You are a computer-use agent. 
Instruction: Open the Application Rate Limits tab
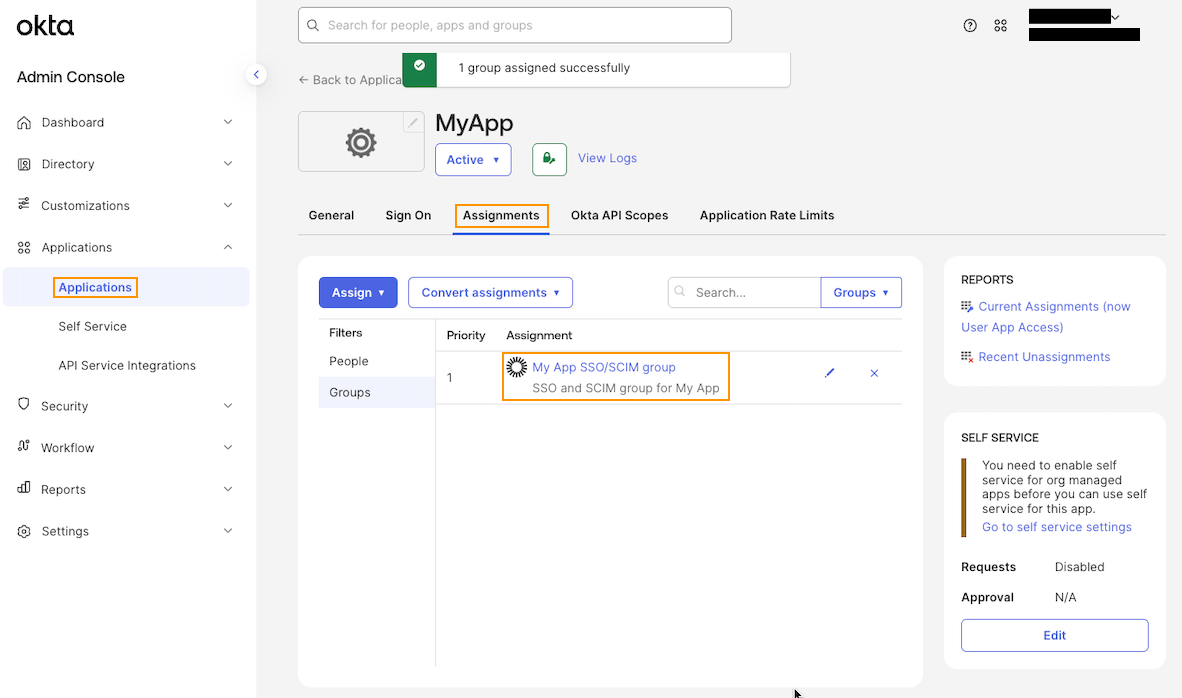(767, 215)
